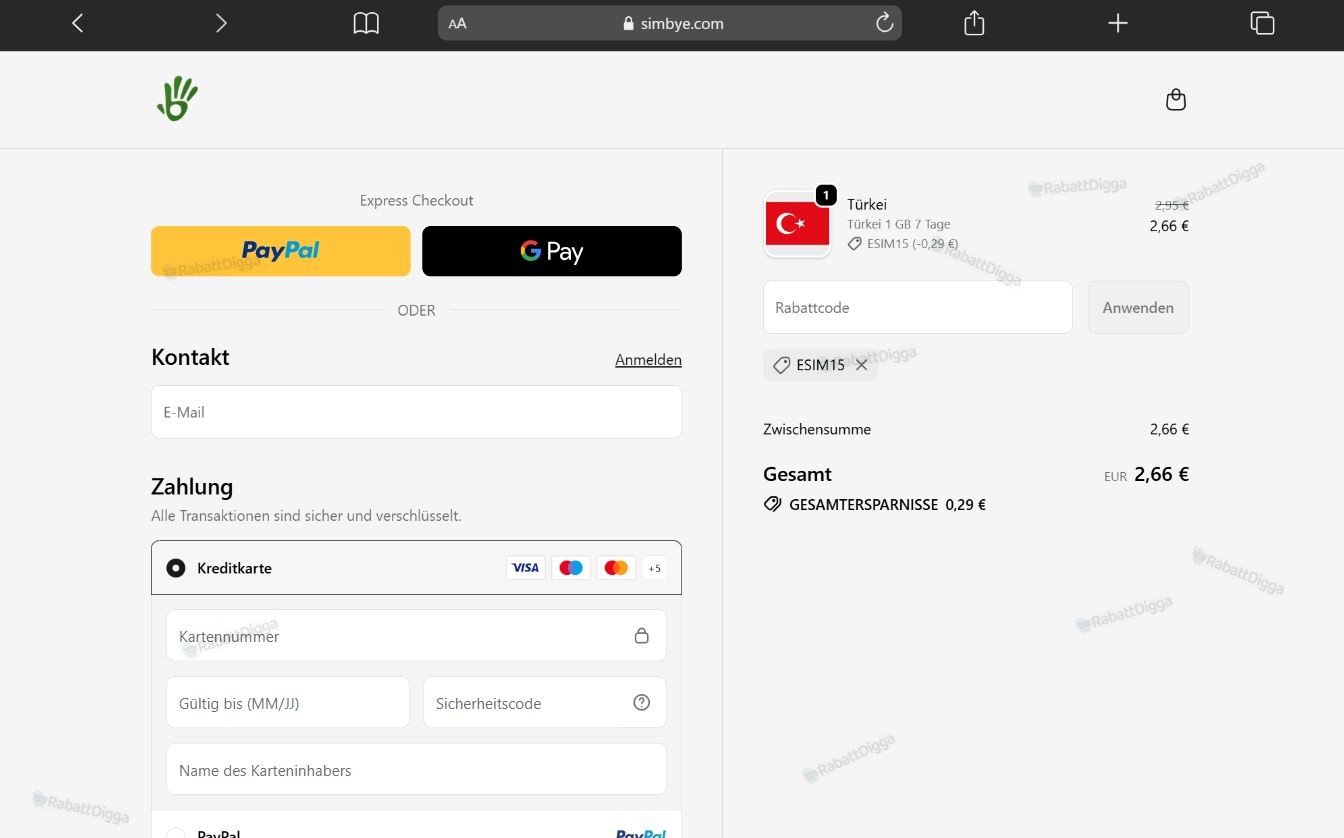This screenshot has width=1344, height=838.
Task: Show all open tabs overview
Action: [1262, 23]
